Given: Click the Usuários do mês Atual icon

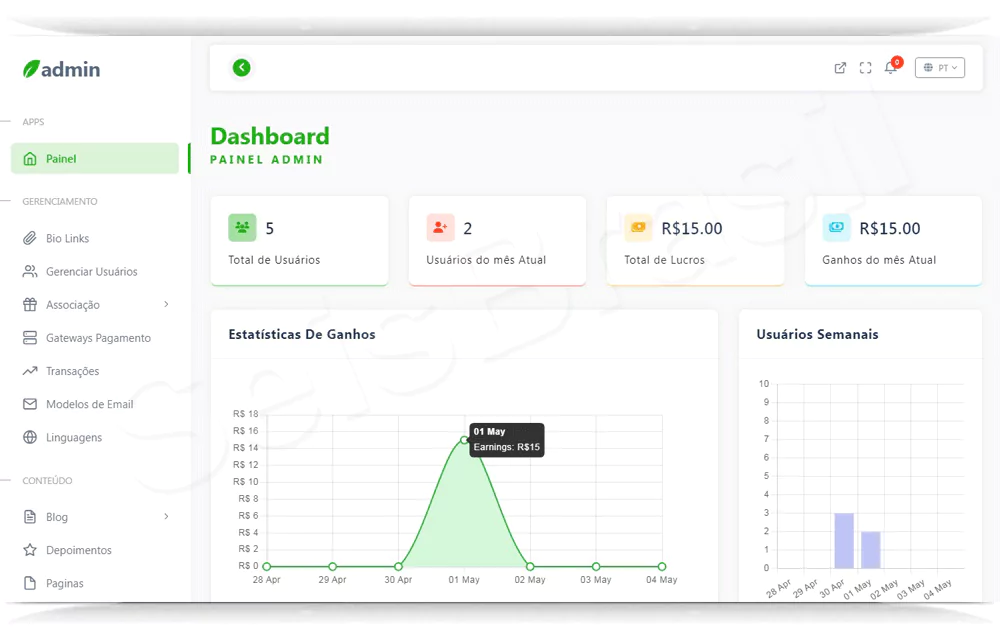Looking at the screenshot, I should (440, 228).
